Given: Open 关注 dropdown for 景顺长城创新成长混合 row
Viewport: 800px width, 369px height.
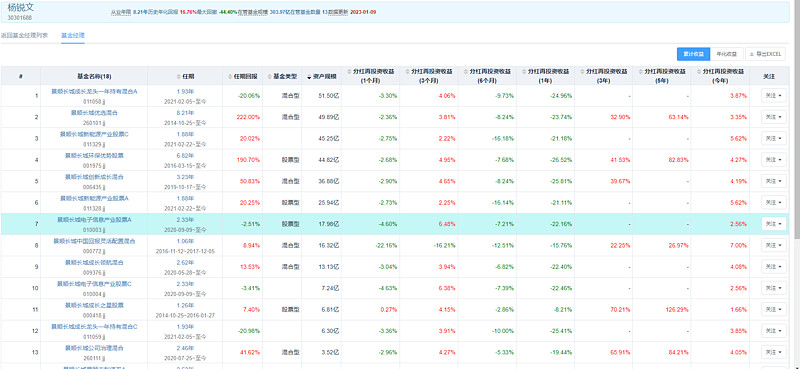Looking at the screenshot, I should coord(774,181).
